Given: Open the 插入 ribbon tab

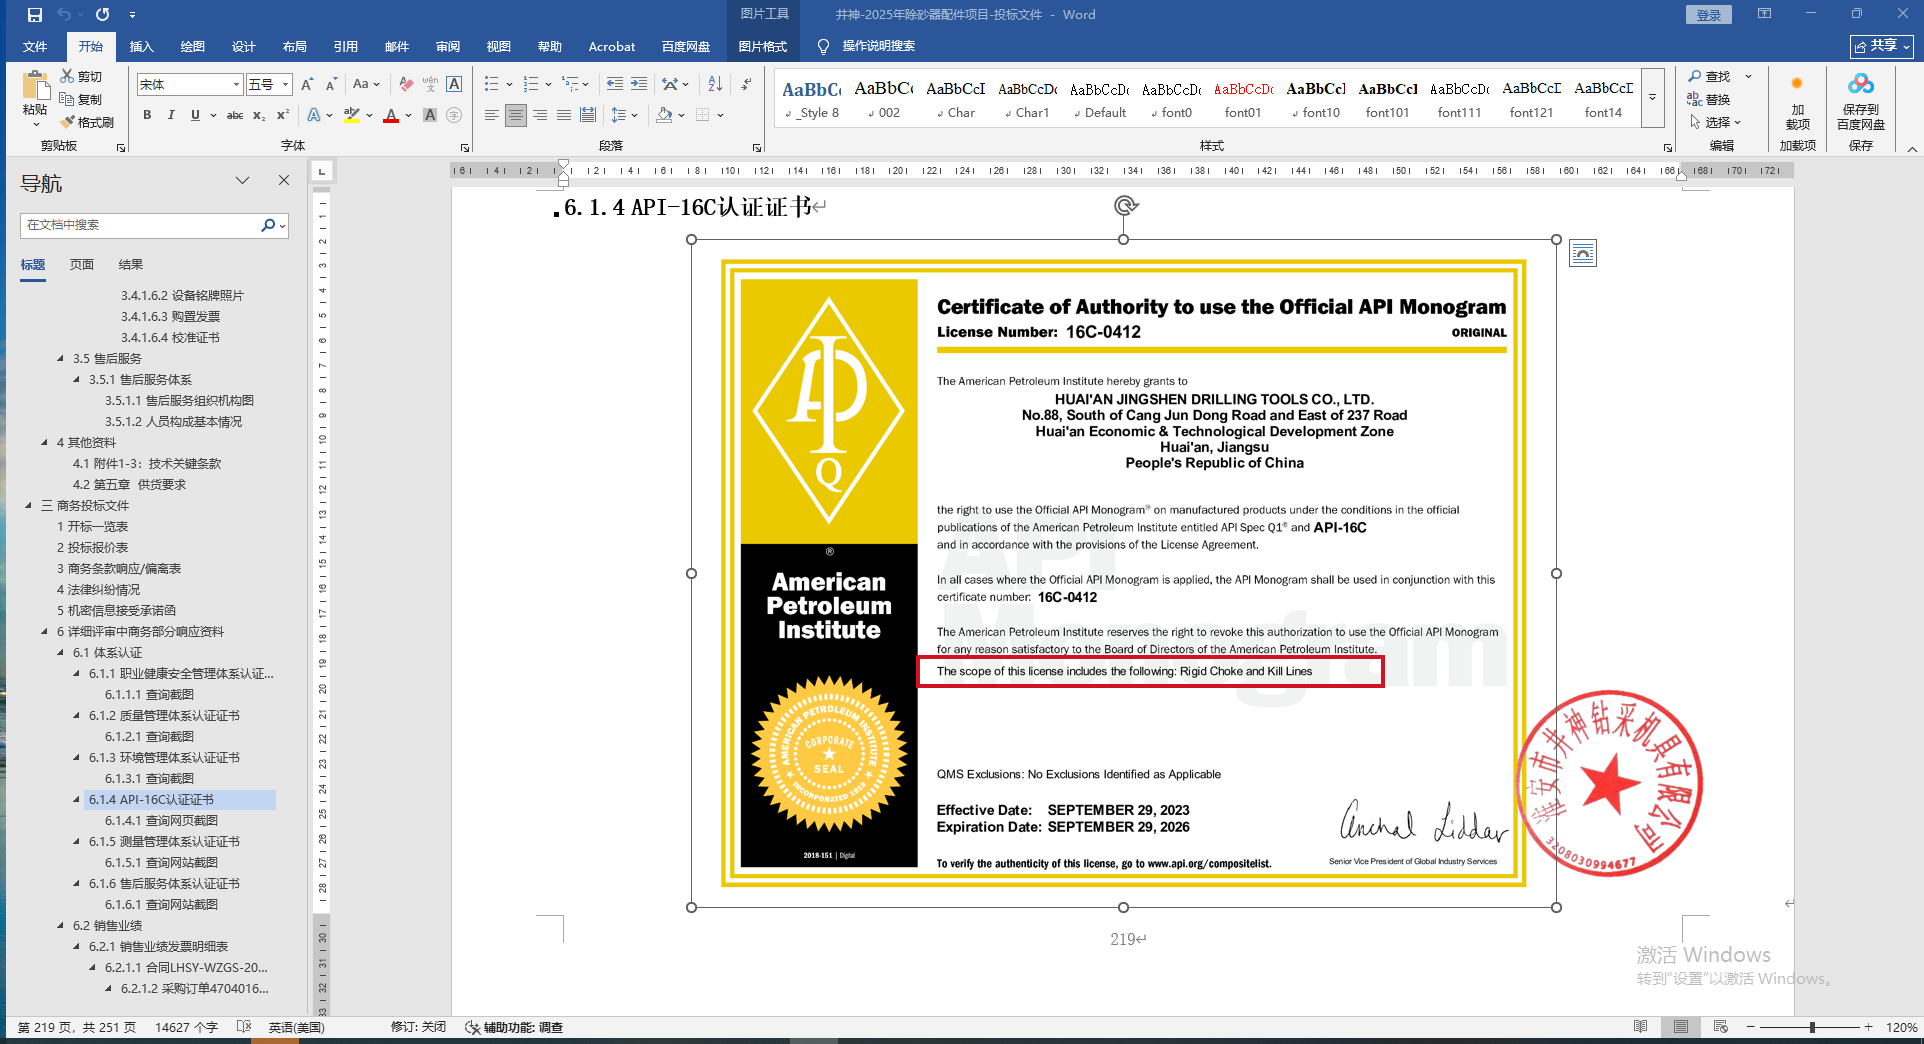Looking at the screenshot, I should [x=142, y=46].
